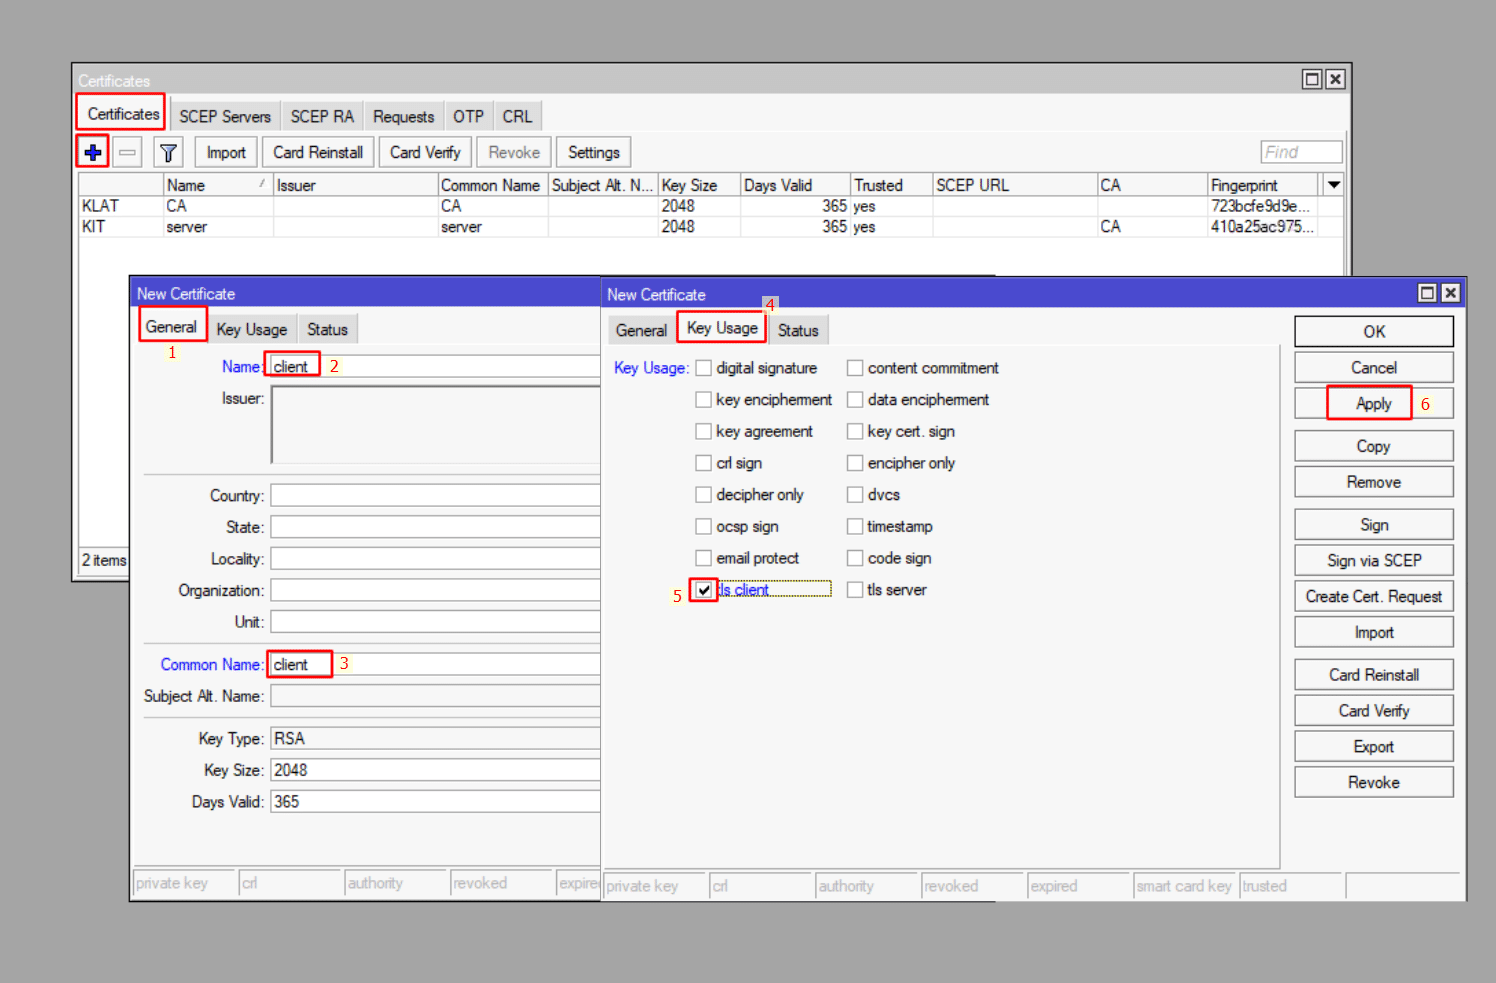
Task: Toggle key cert. sign checkbox
Action: (x=855, y=431)
